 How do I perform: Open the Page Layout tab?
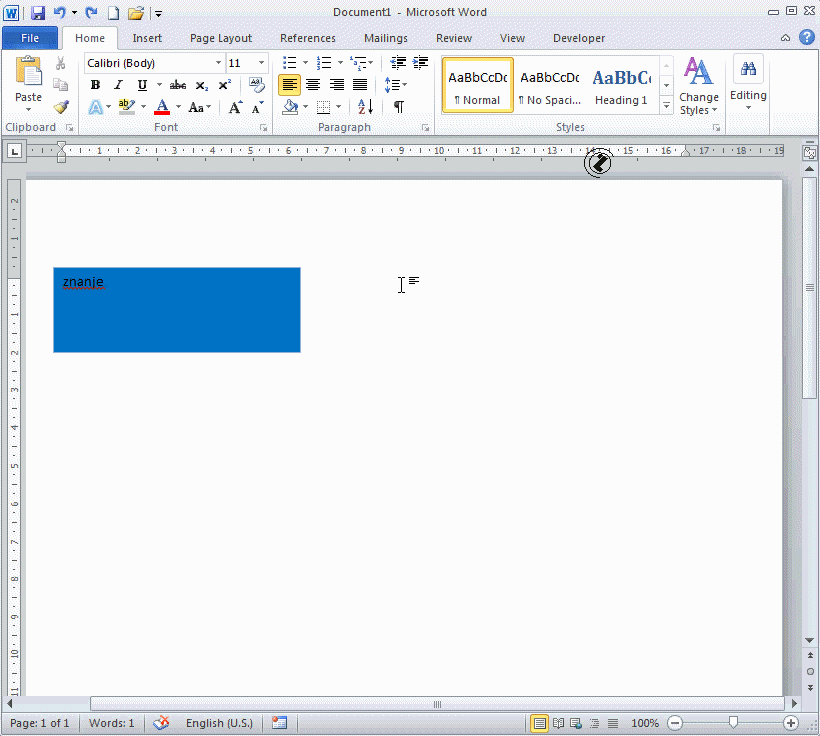click(x=221, y=38)
